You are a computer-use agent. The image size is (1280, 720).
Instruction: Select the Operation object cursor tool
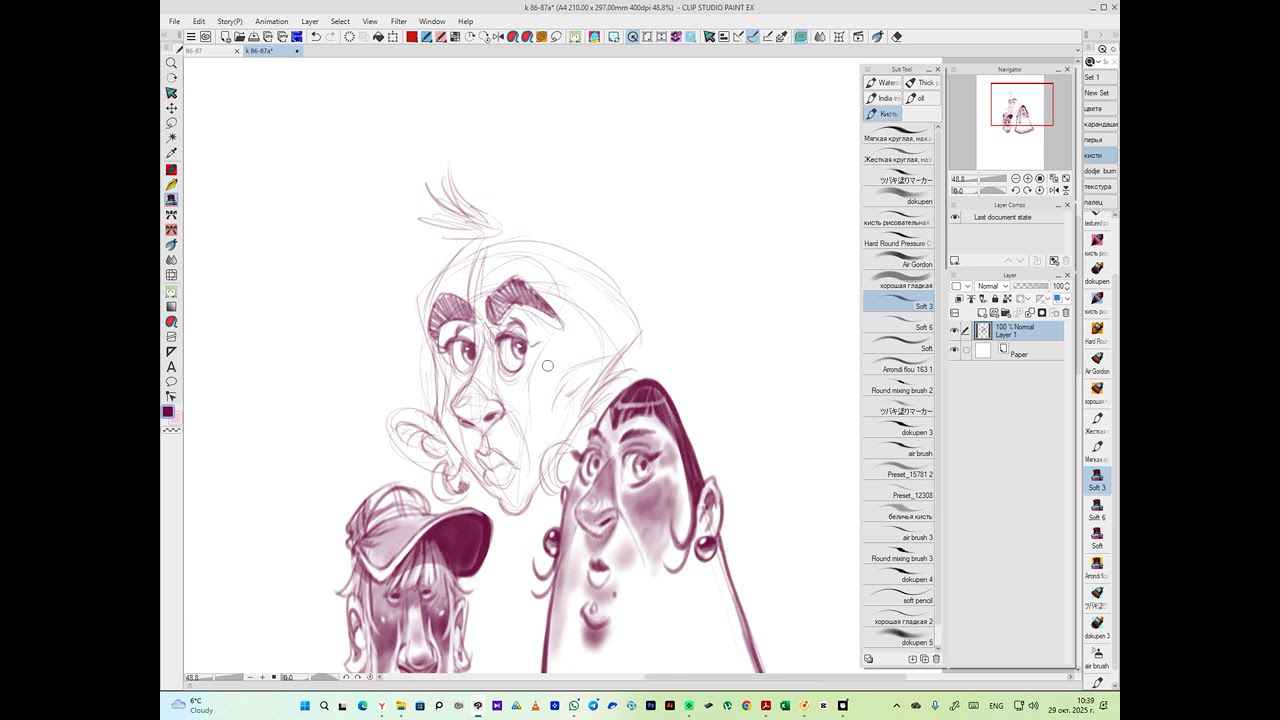click(x=171, y=92)
